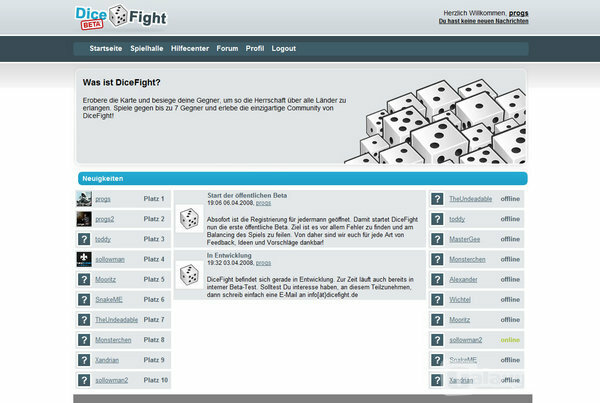Open sollowman link in Platz 4 row
The width and height of the screenshot is (600, 403).
(110, 259)
